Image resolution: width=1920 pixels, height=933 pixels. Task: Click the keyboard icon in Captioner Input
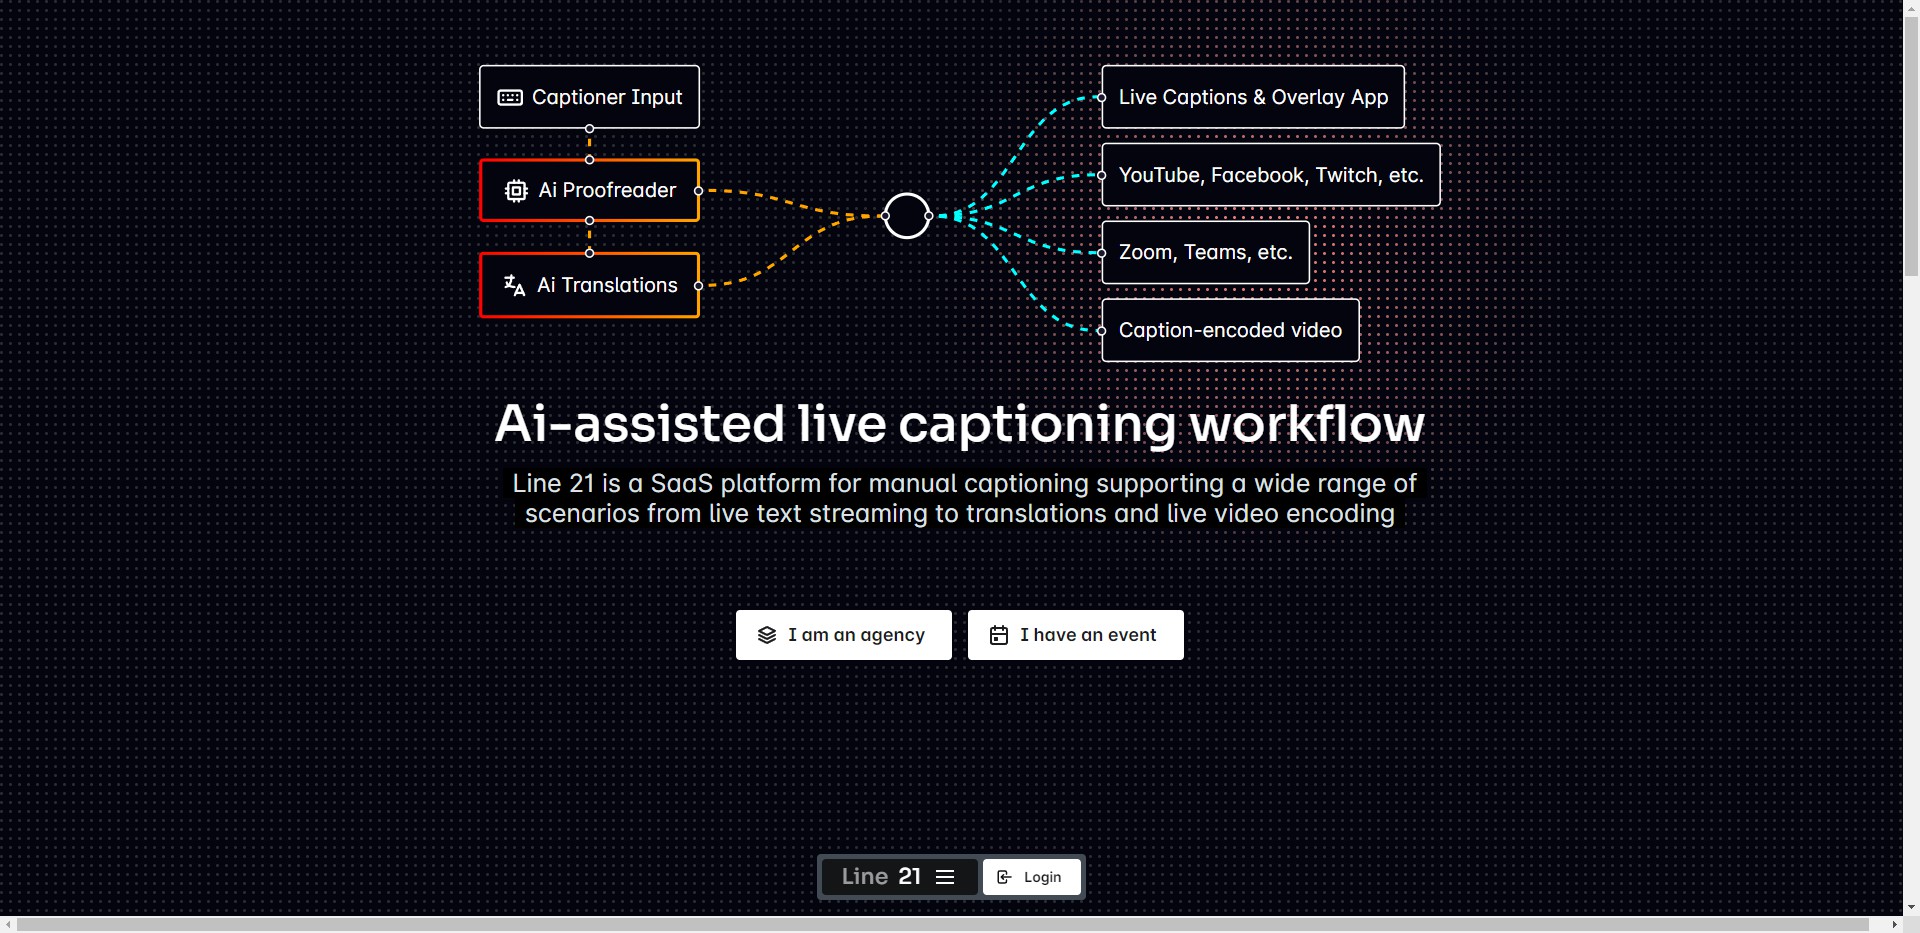tap(510, 97)
